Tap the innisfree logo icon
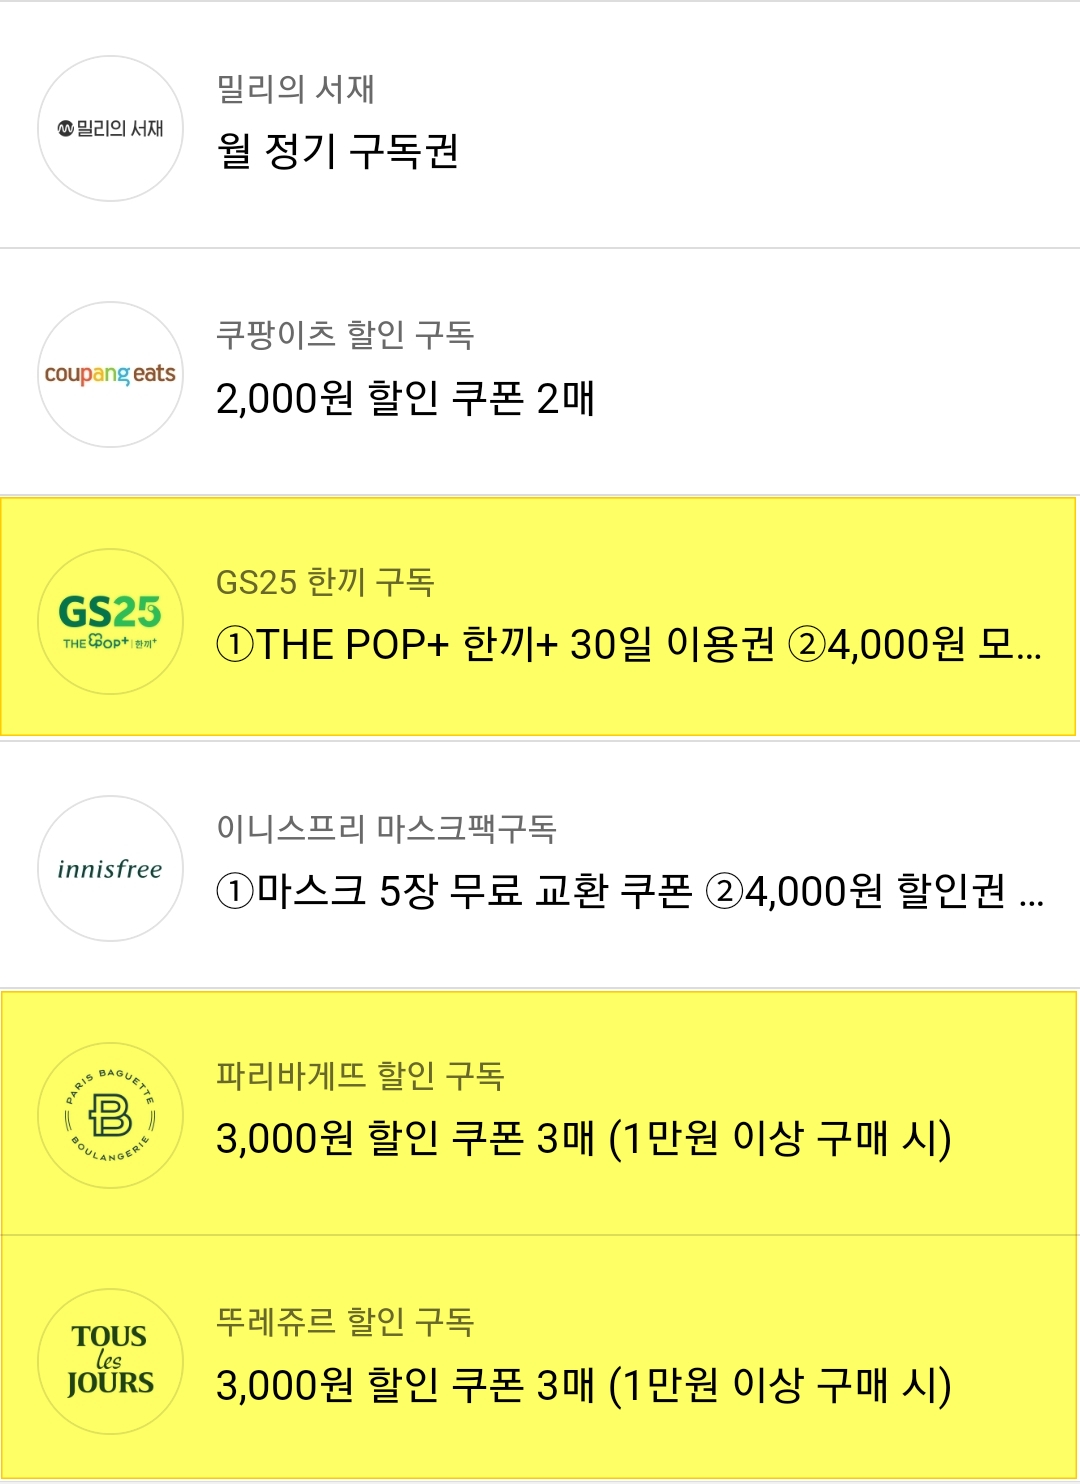The image size is (1080, 1484). (x=110, y=868)
